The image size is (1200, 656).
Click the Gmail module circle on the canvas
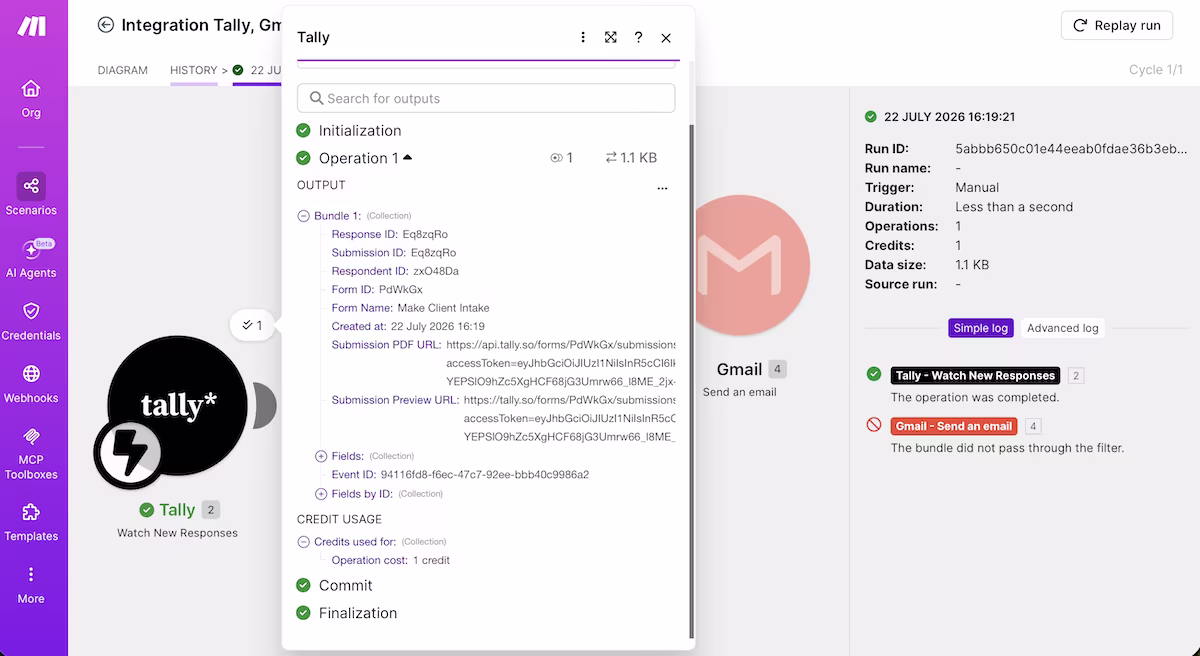740,264
